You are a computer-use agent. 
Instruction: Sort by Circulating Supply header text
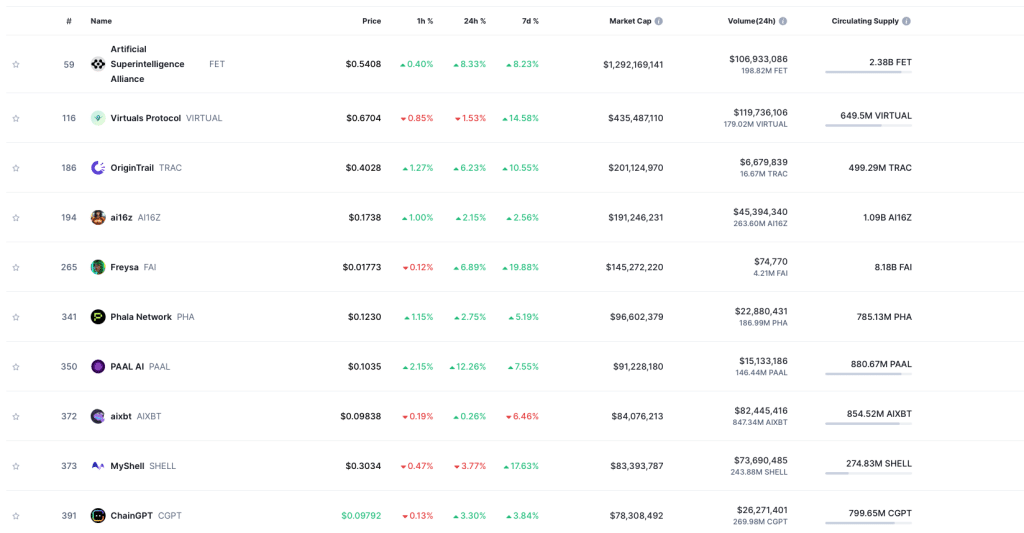coord(865,21)
